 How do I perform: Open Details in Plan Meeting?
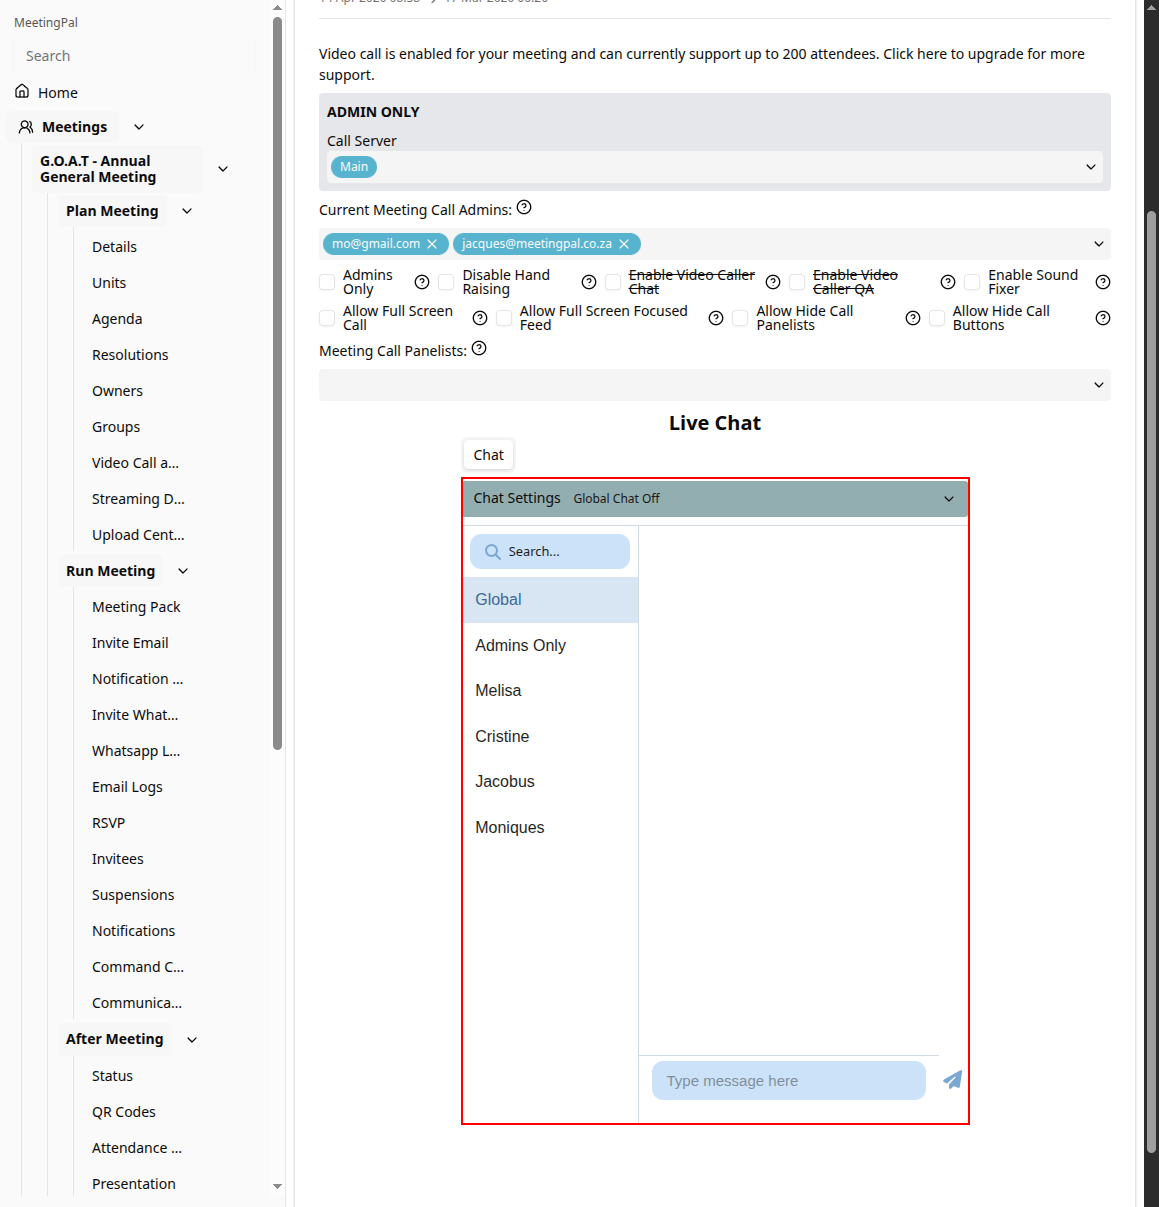(114, 247)
